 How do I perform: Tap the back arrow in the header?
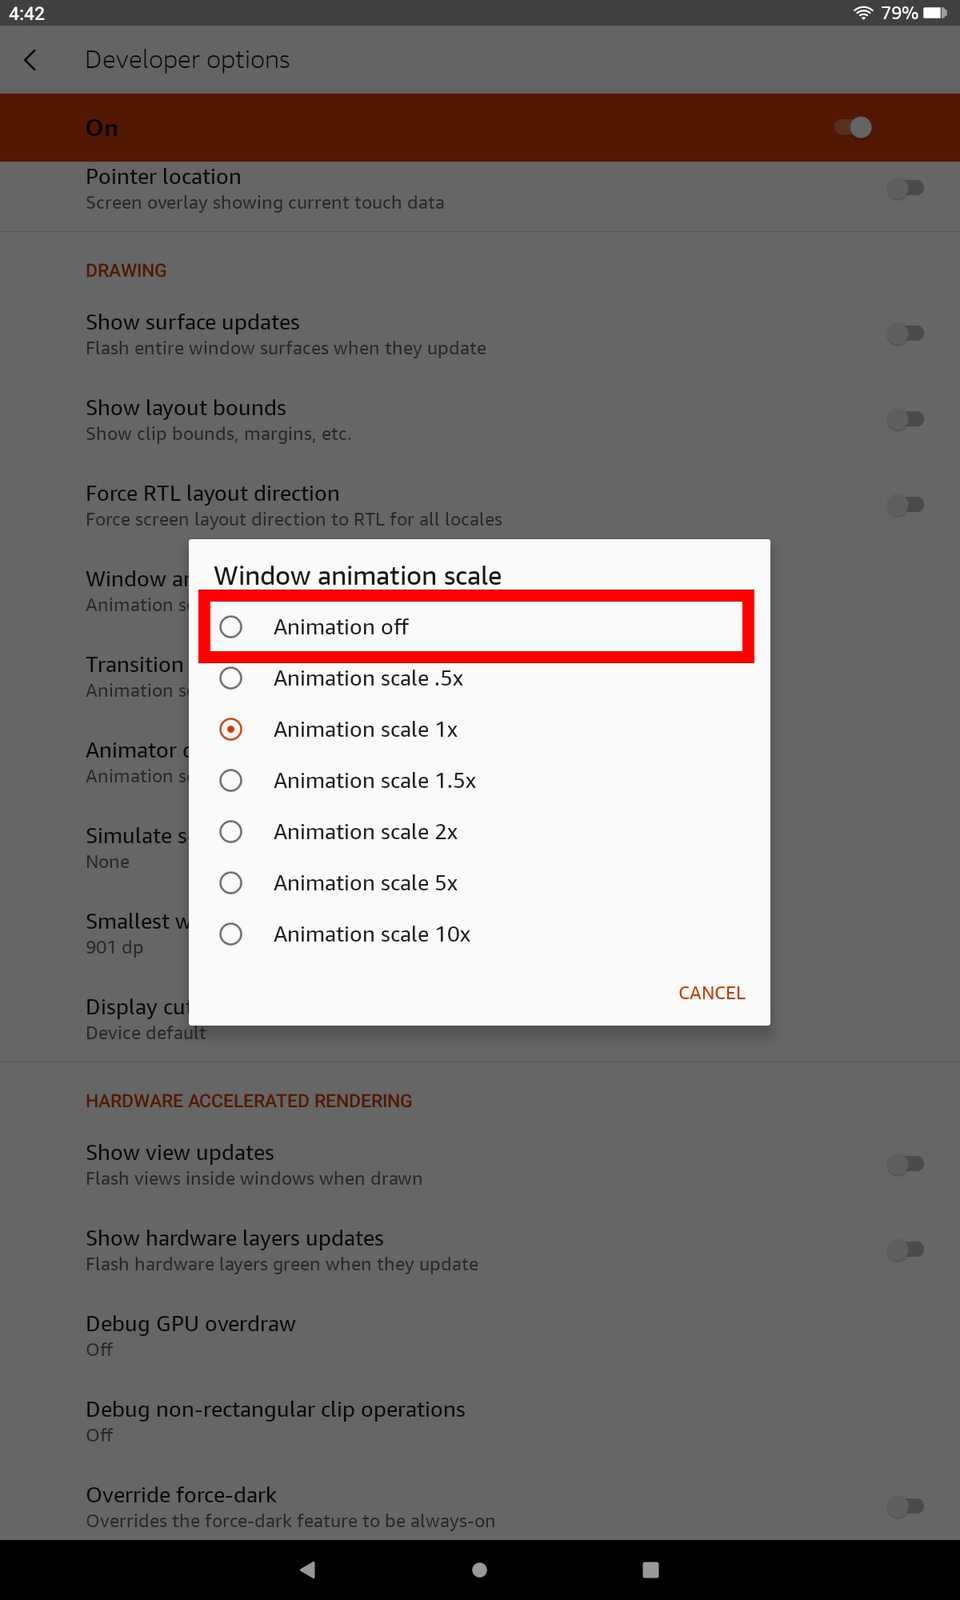[x=30, y=60]
